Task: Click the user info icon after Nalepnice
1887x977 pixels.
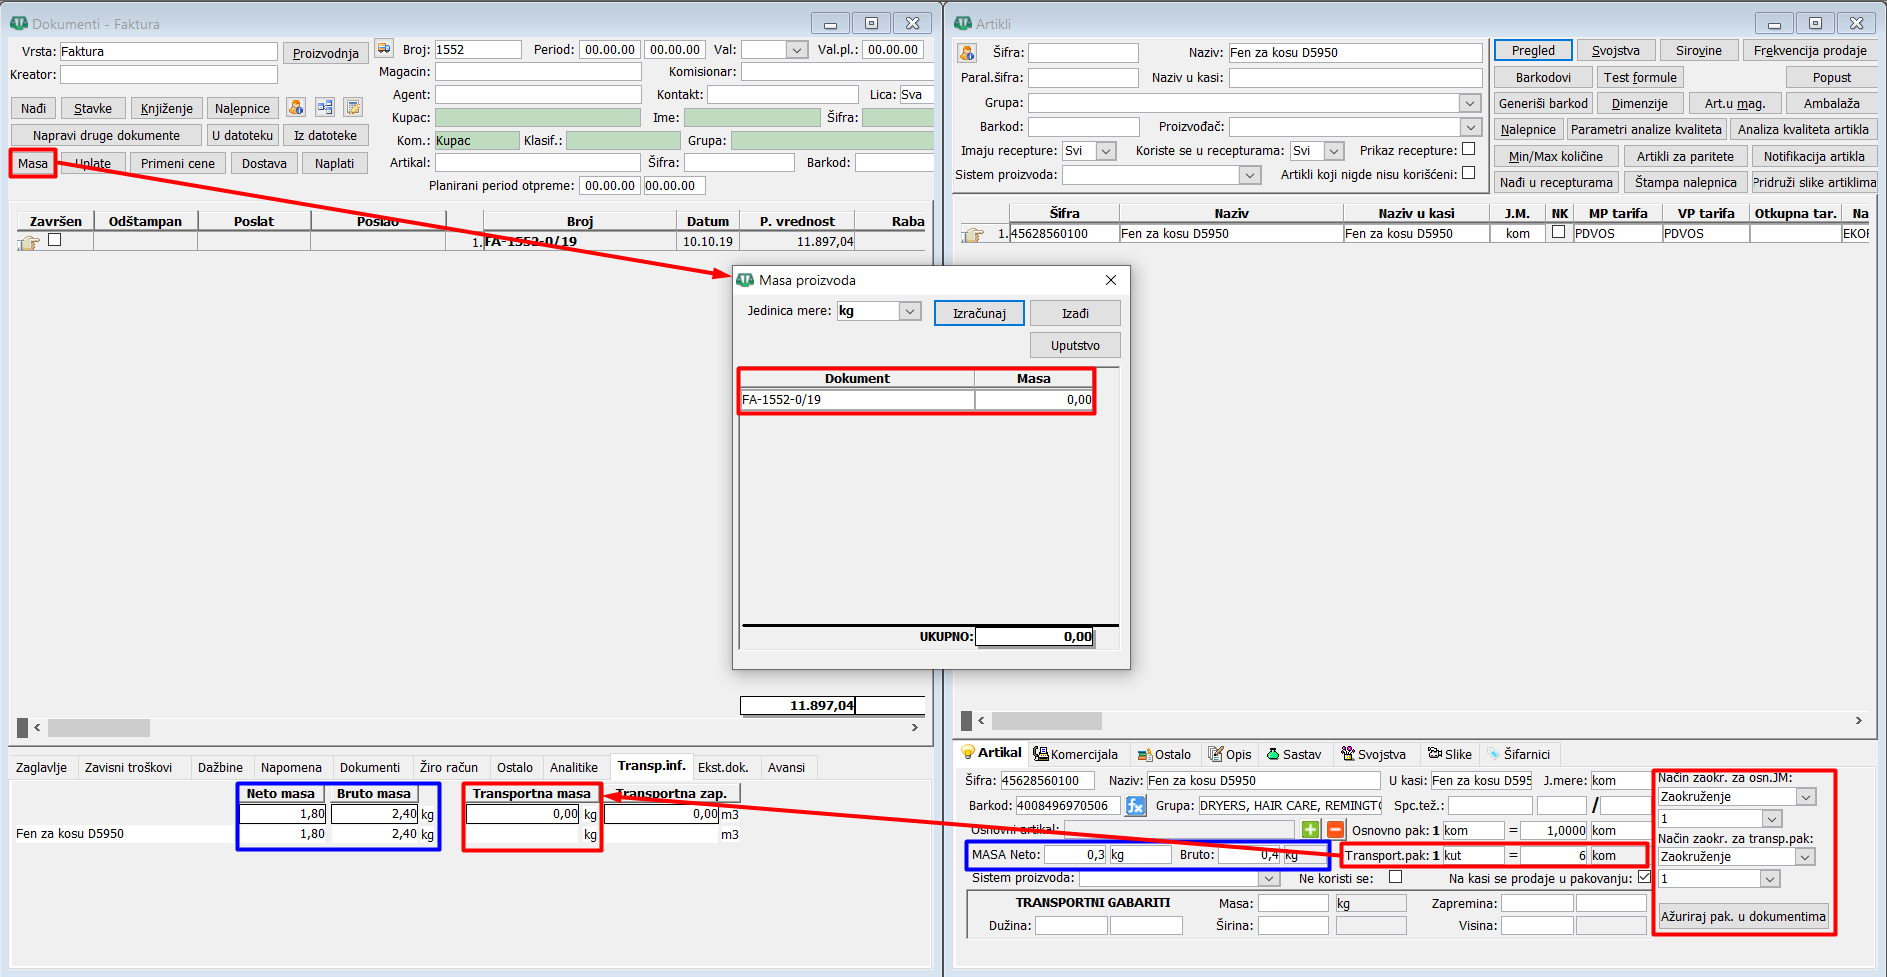Action: pos(296,108)
